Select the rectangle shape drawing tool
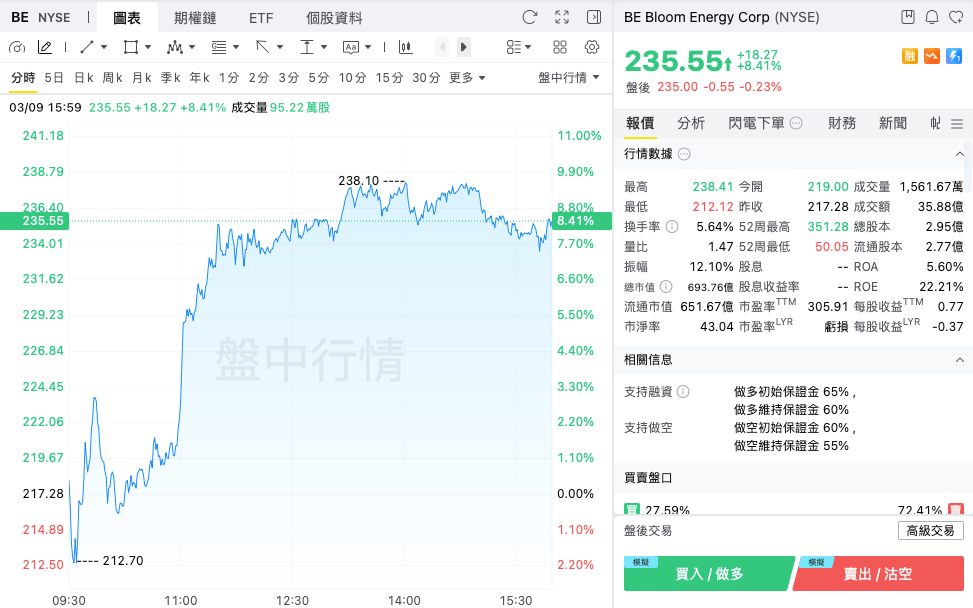The width and height of the screenshot is (973, 608). (130, 47)
